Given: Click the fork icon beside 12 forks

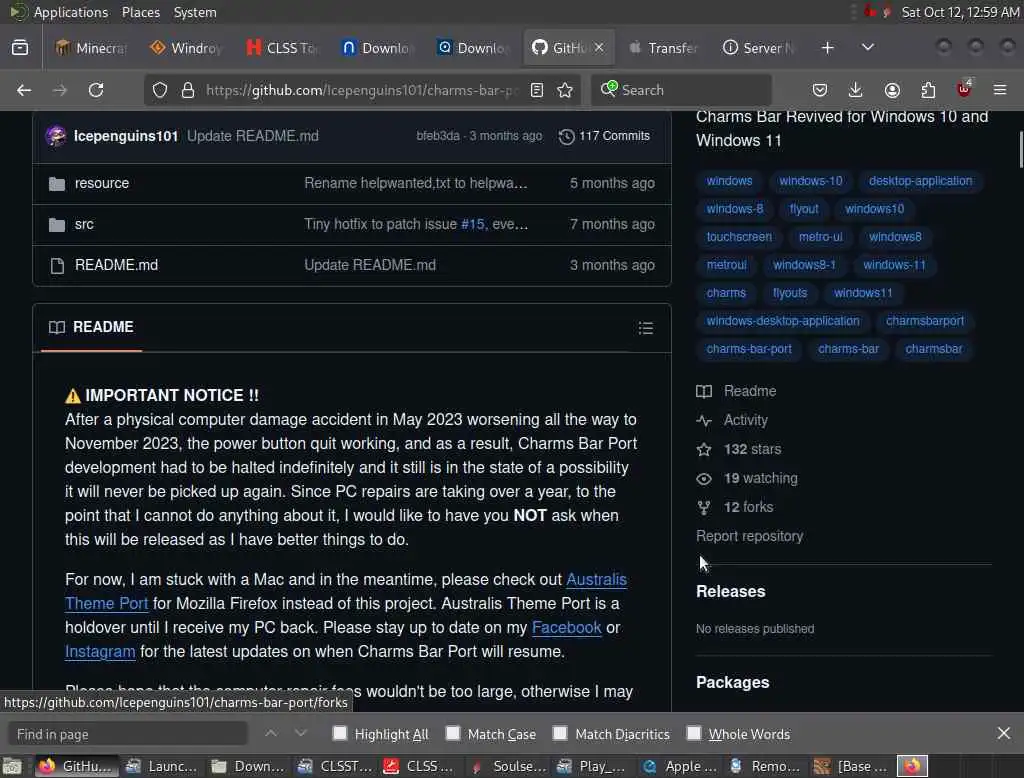Looking at the screenshot, I should pos(704,508).
